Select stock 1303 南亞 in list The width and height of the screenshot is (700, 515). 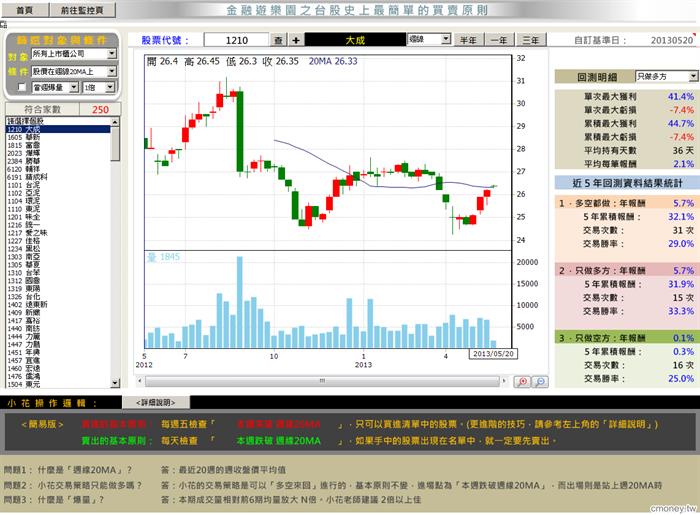(x=58, y=257)
